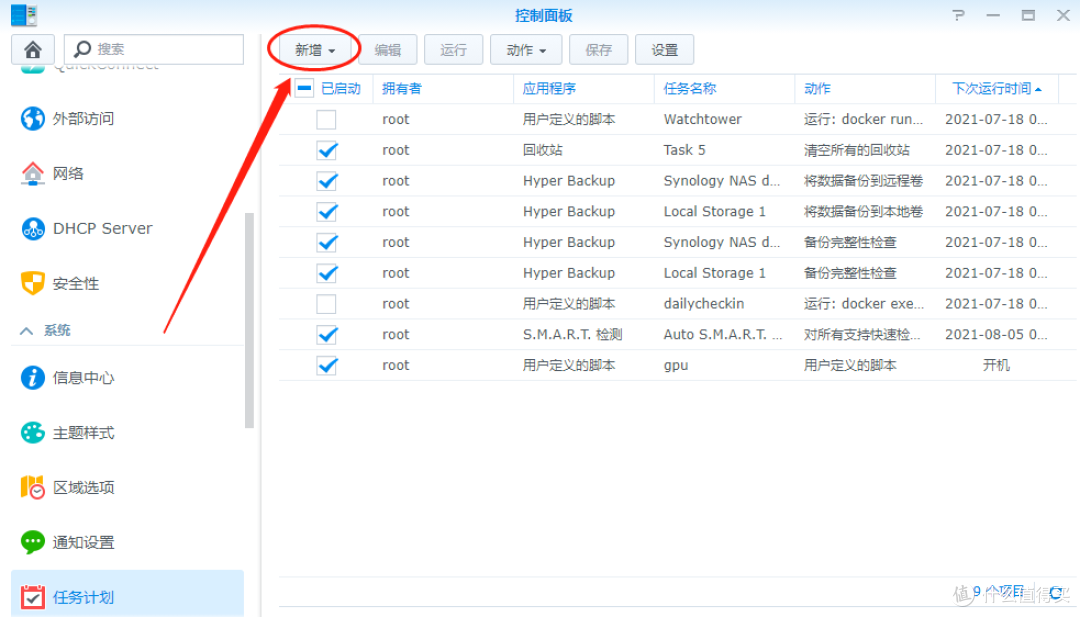Sort by 下次运行时间 column
Image resolution: width=1080 pixels, height=617 pixels.
click(x=996, y=88)
